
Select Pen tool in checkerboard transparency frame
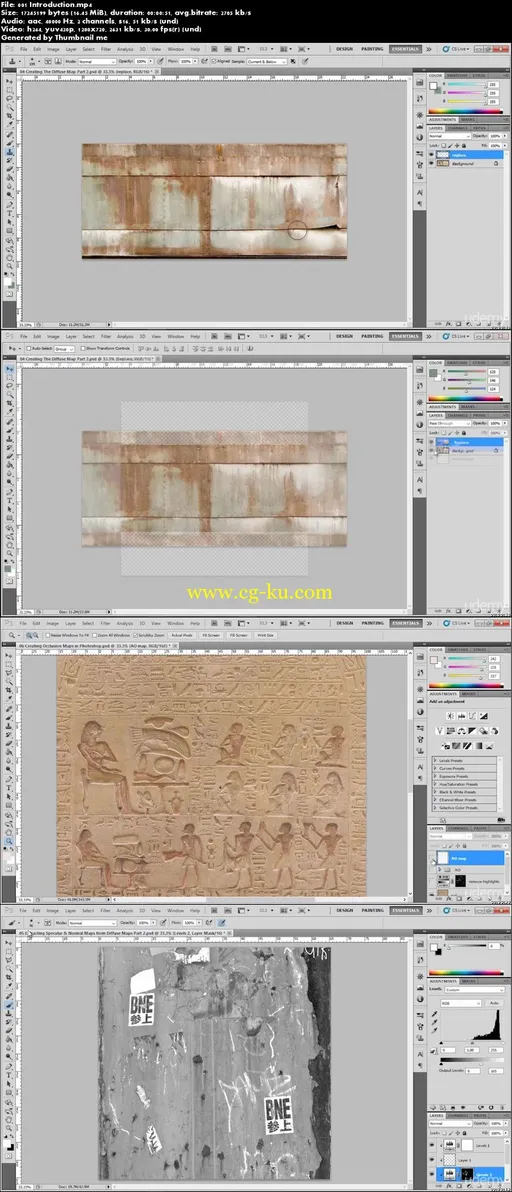[x=8, y=493]
